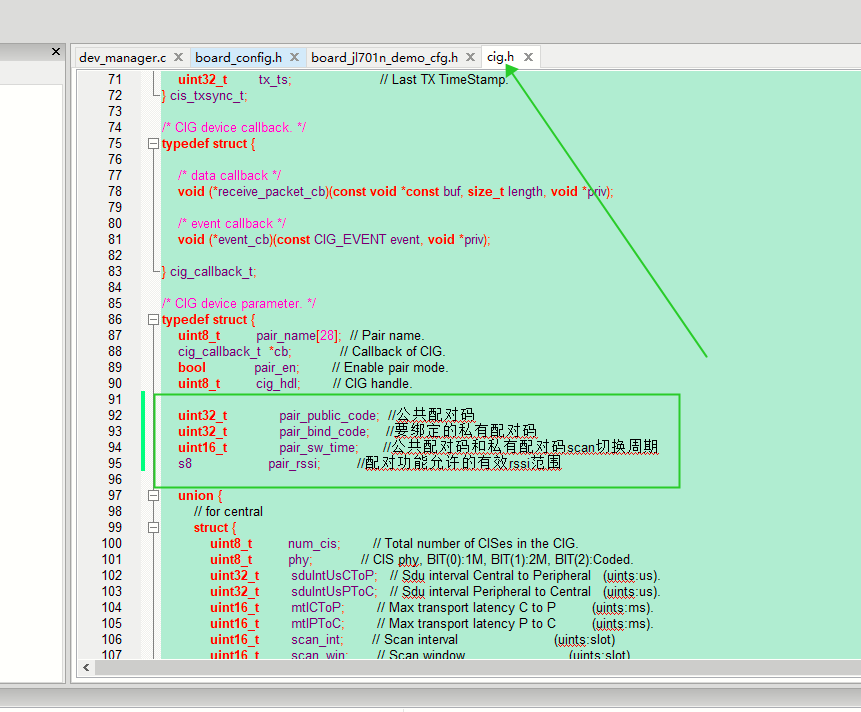Viewport: 861px width, 712px height.
Task: Click the cig_hdl member
Action: [278, 384]
